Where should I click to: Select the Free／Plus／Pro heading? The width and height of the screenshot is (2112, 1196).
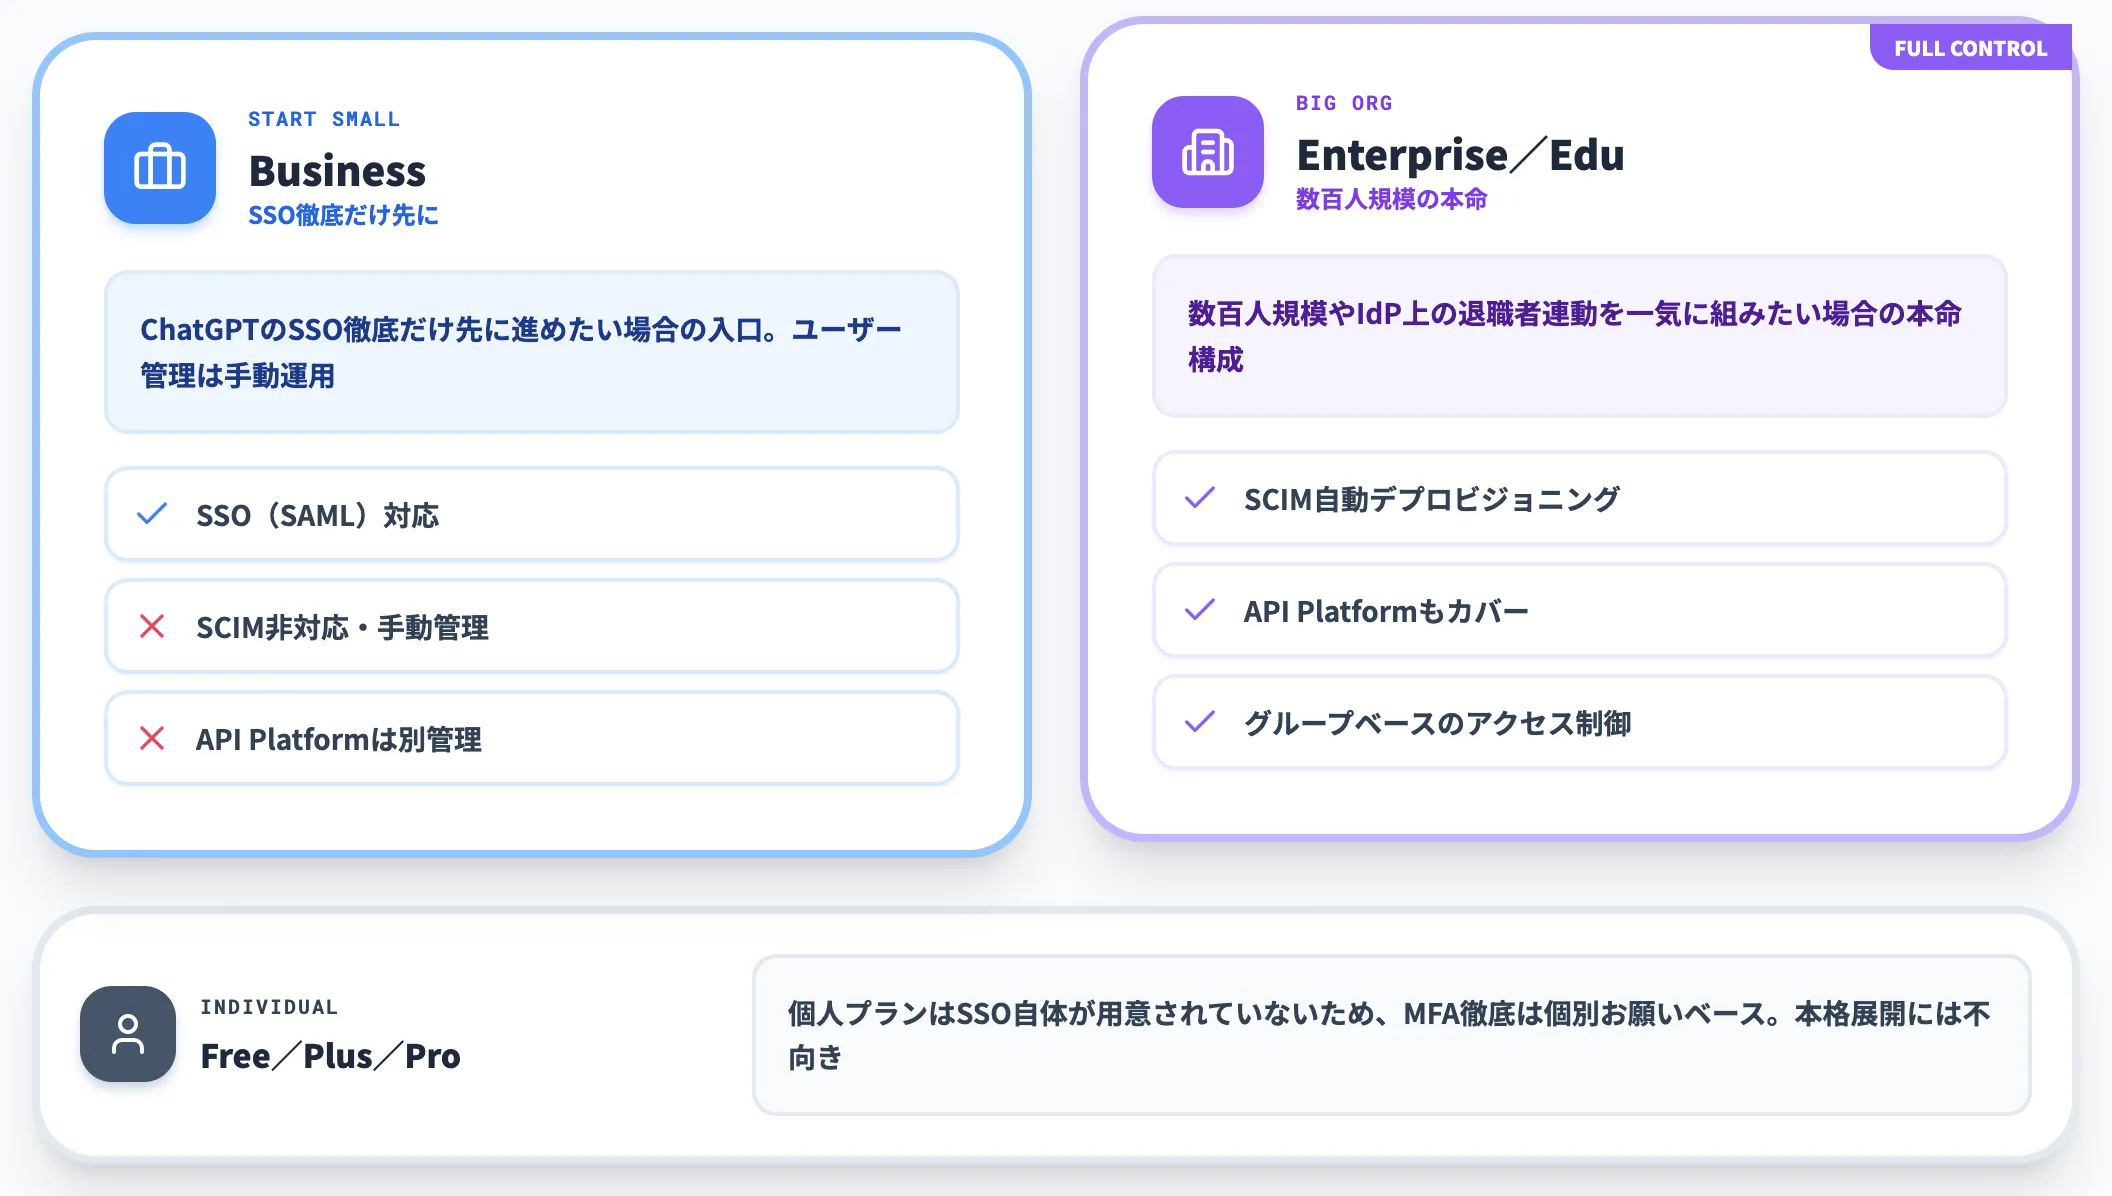[x=330, y=1056]
